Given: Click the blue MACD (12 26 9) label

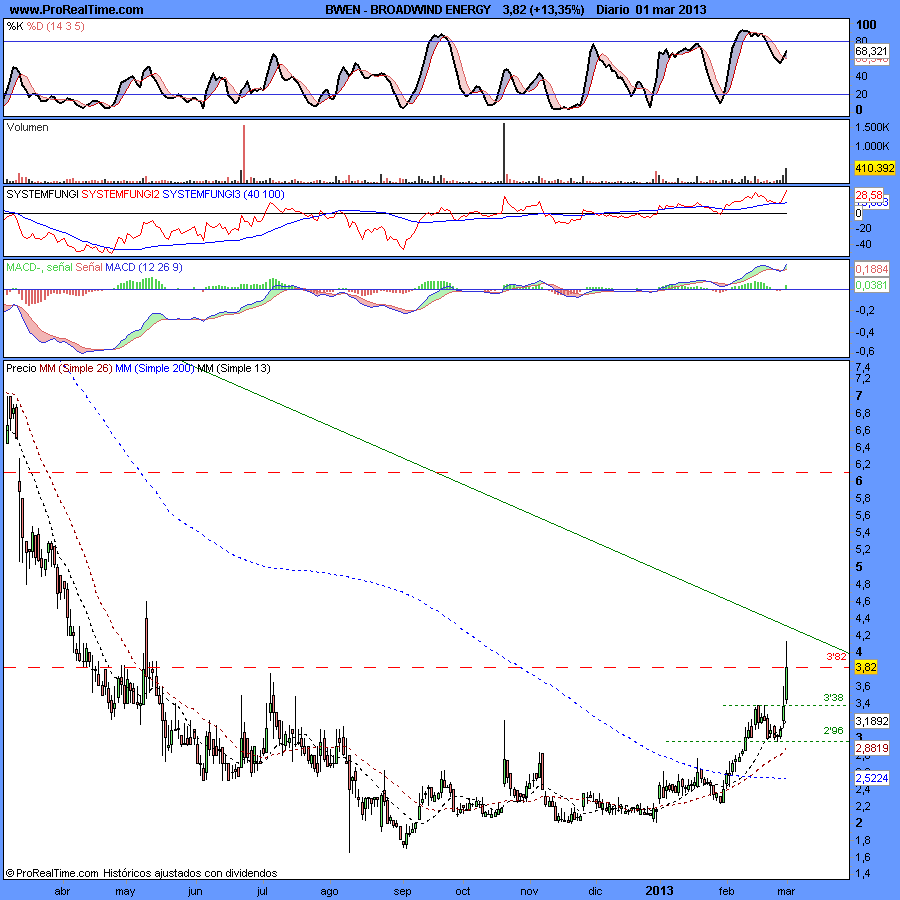Looking at the screenshot, I should pyautogui.click(x=143, y=267).
